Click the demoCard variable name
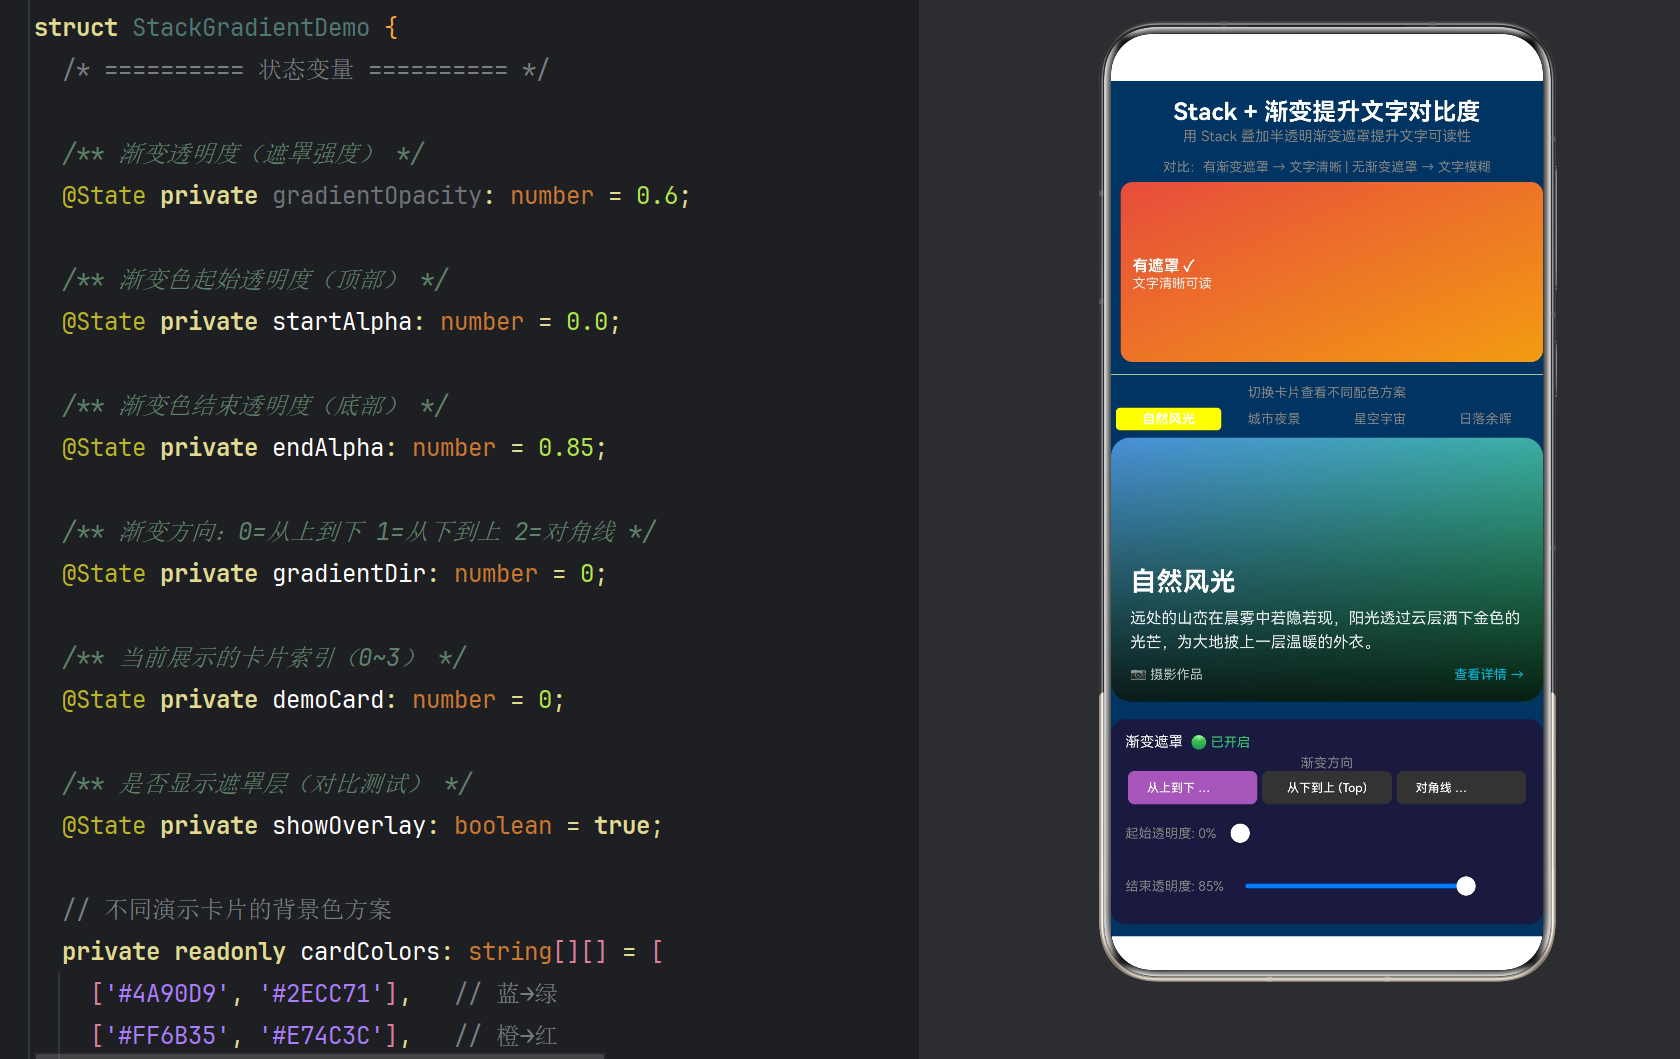Image resolution: width=1680 pixels, height=1059 pixels. pos(328,700)
